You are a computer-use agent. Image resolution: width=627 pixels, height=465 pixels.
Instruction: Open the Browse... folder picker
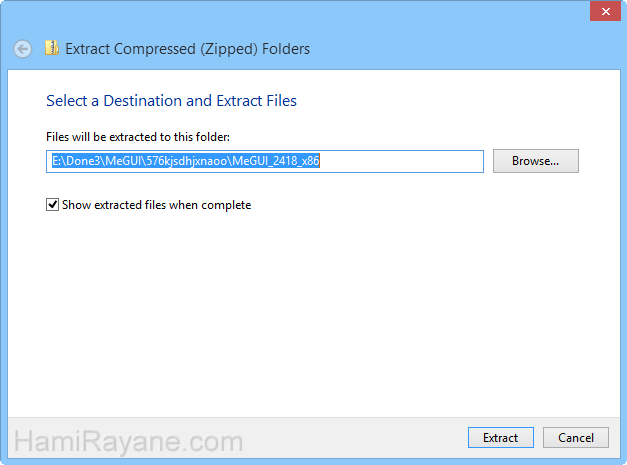pyautogui.click(x=535, y=161)
